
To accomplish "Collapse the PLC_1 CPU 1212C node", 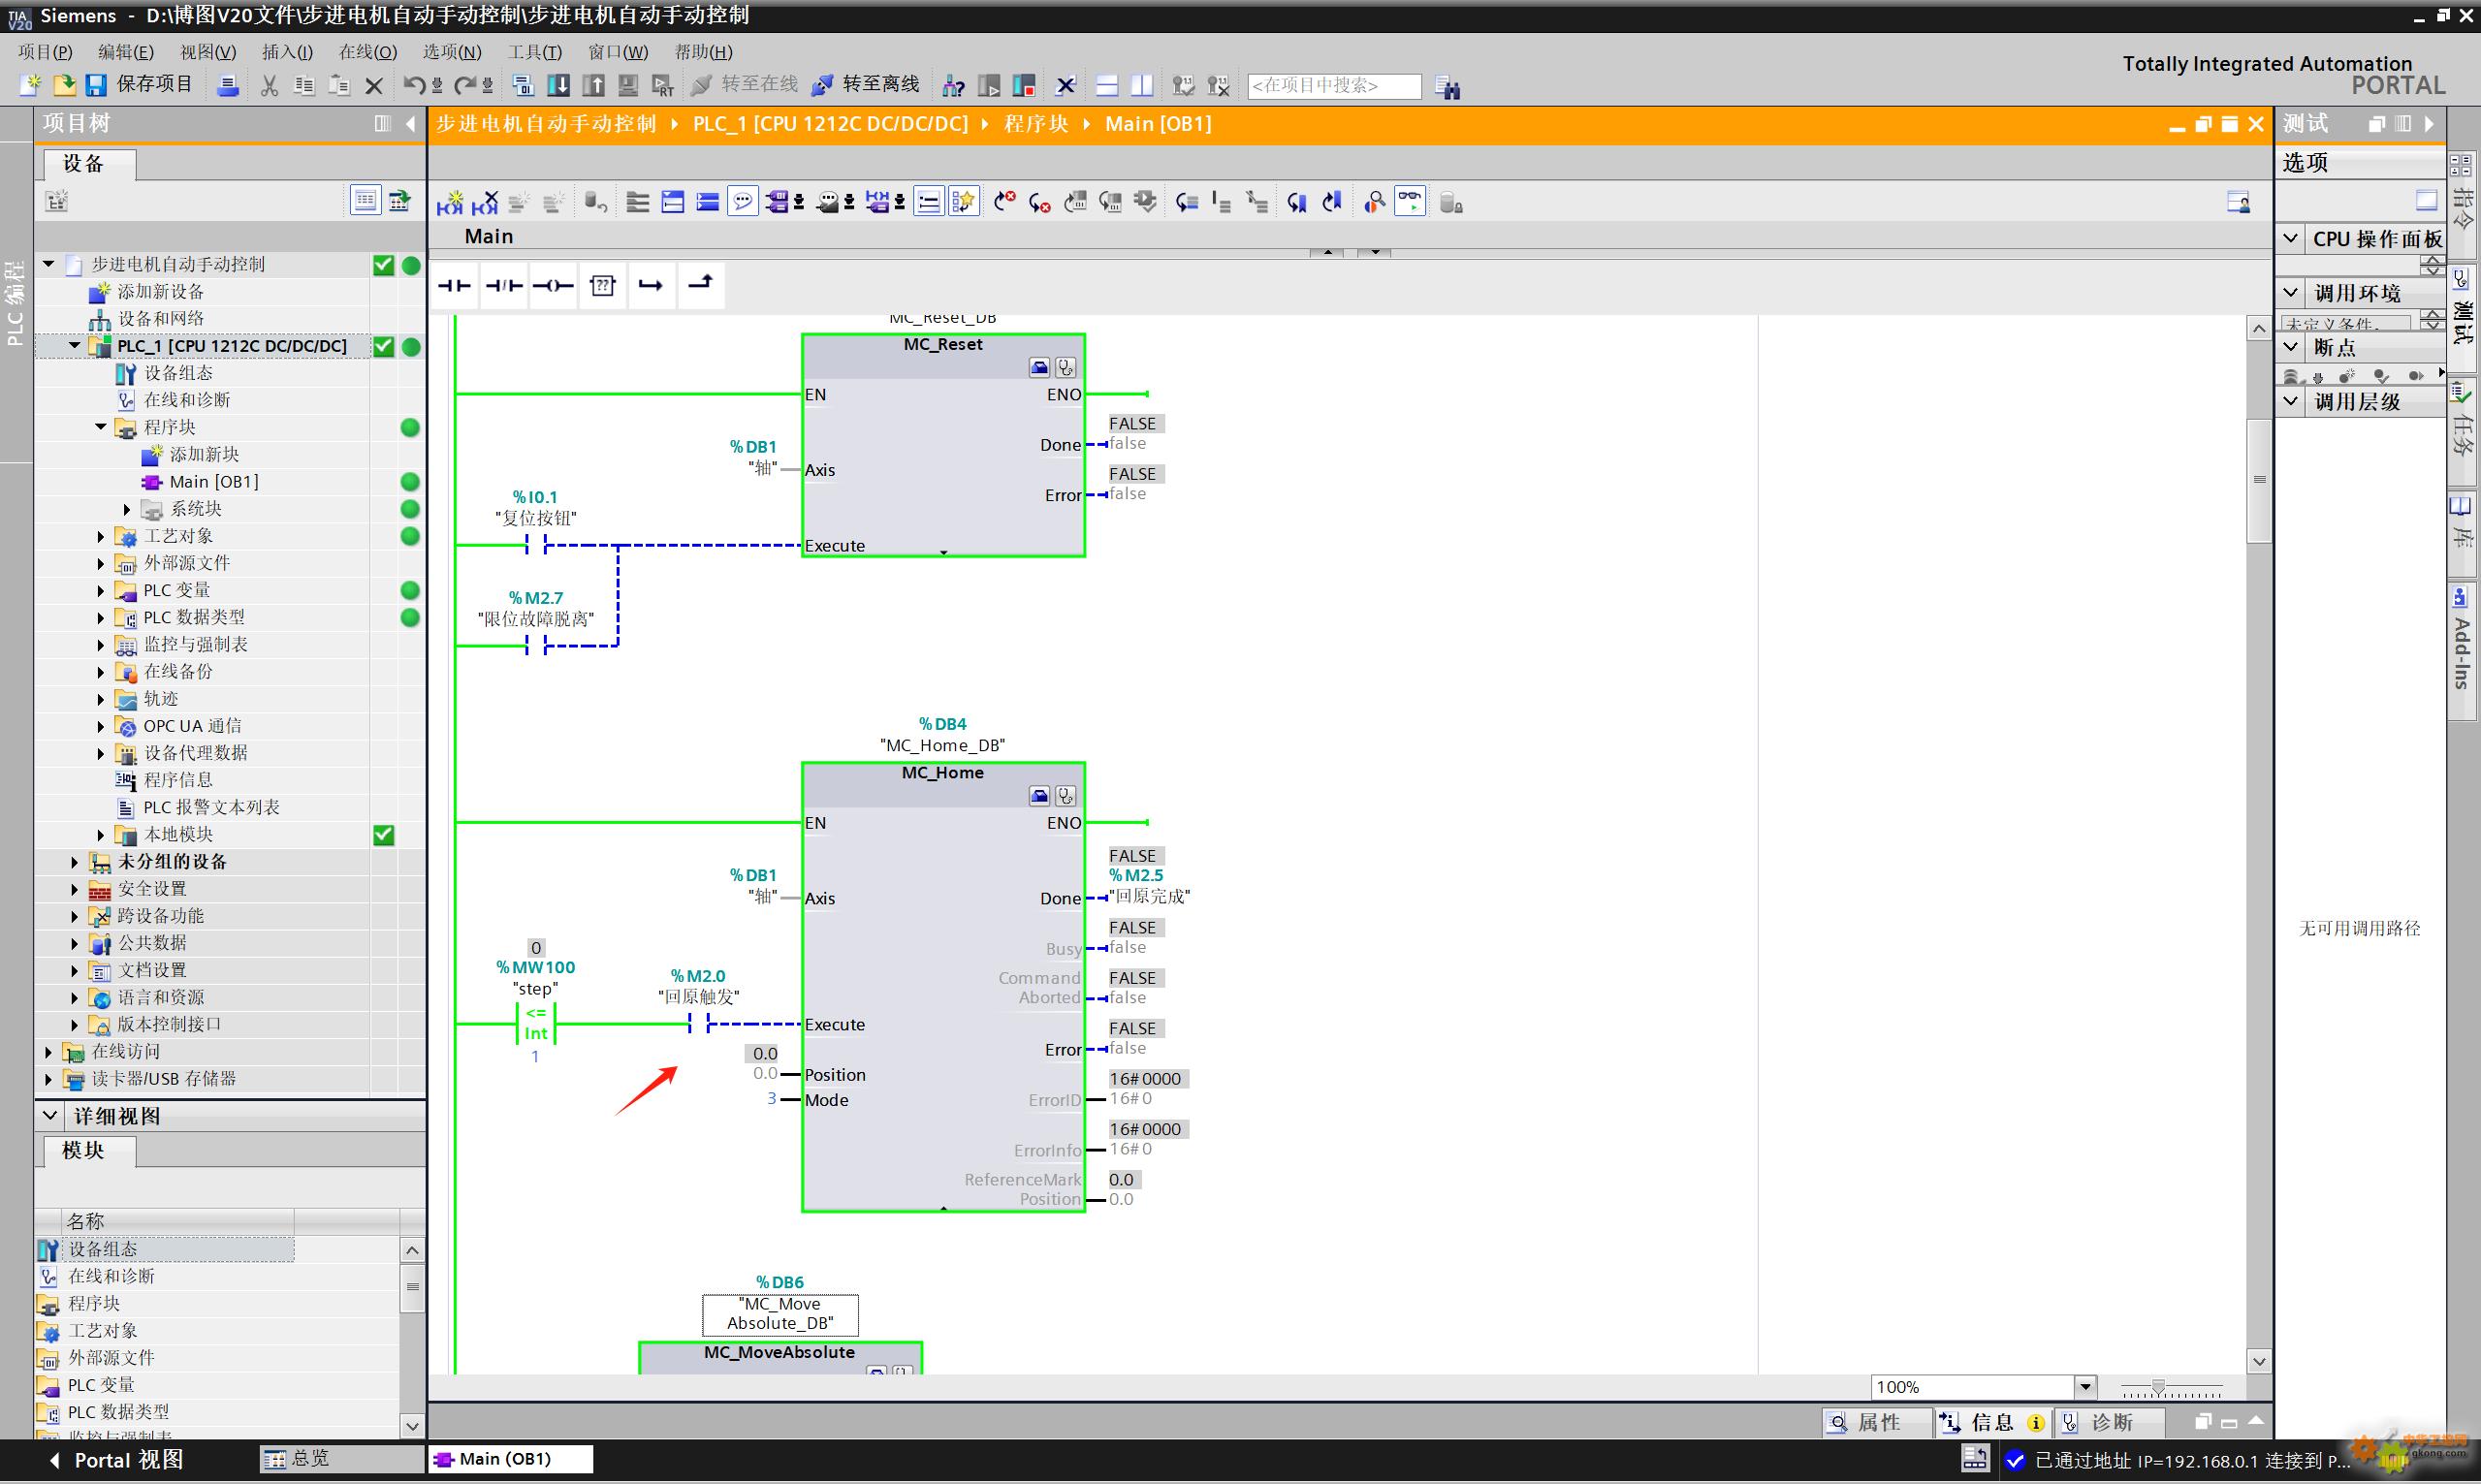I will (74, 346).
